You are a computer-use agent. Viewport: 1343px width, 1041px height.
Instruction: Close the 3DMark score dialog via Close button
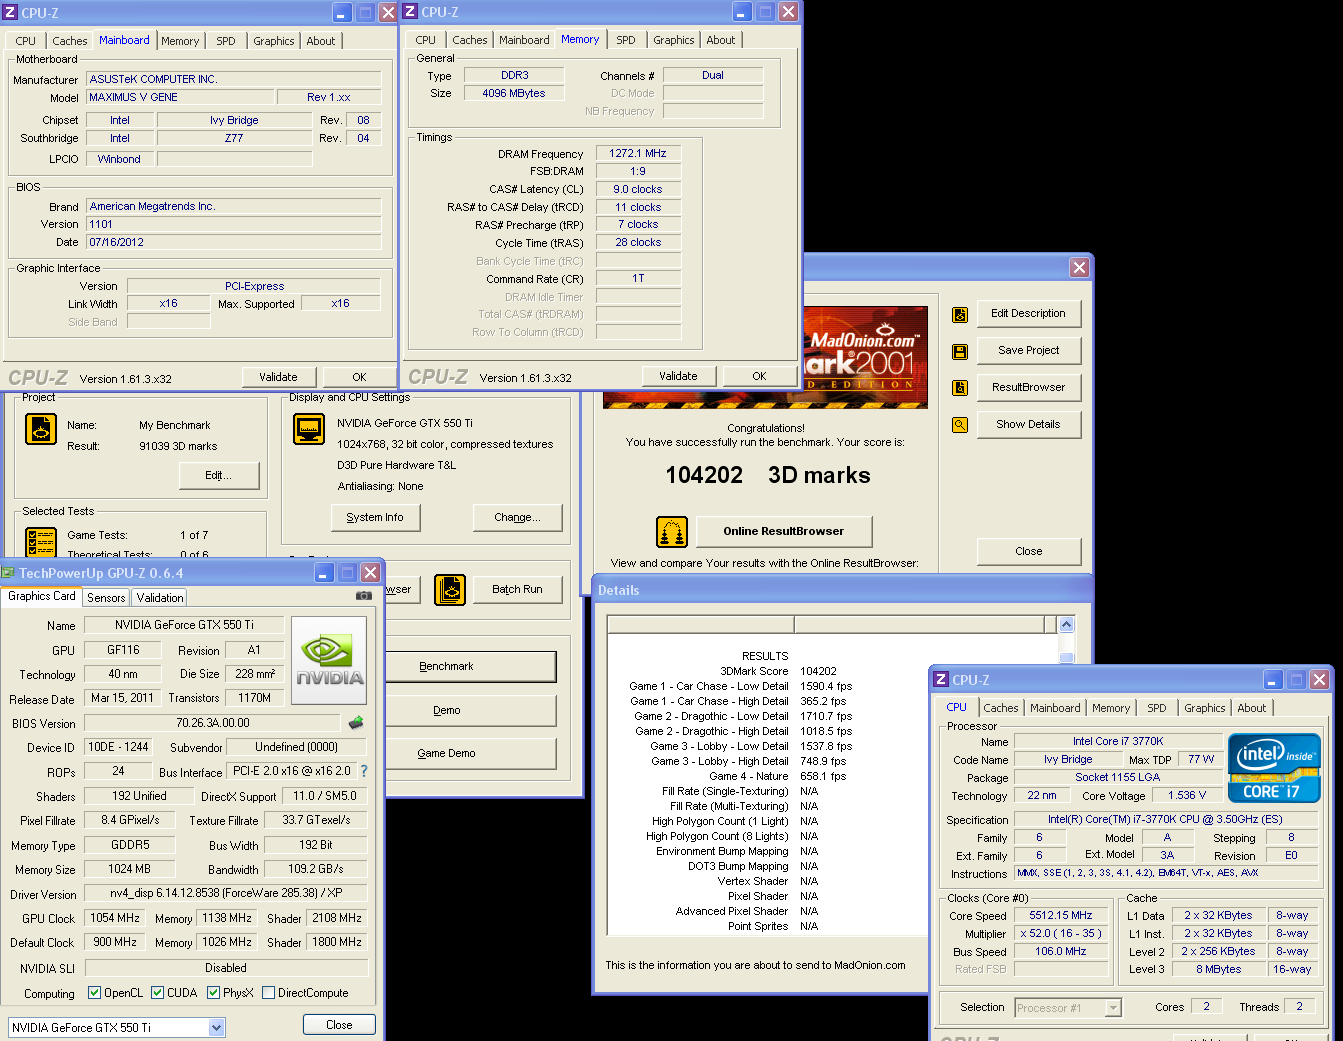[x=1028, y=551]
